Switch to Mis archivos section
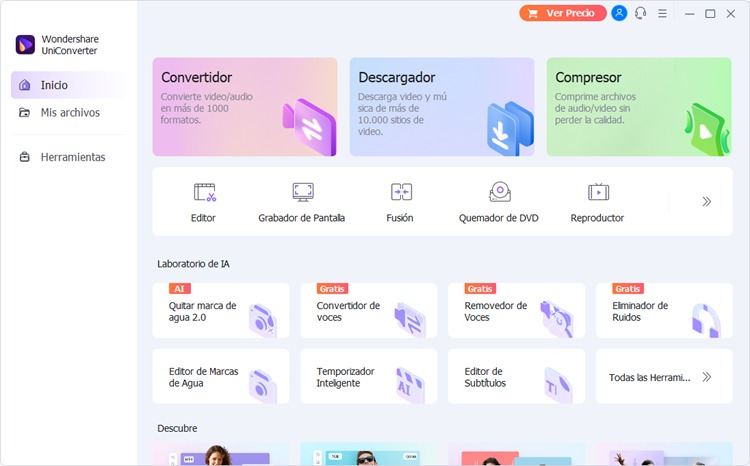This screenshot has height=466, width=750. pyautogui.click(x=70, y=112)
